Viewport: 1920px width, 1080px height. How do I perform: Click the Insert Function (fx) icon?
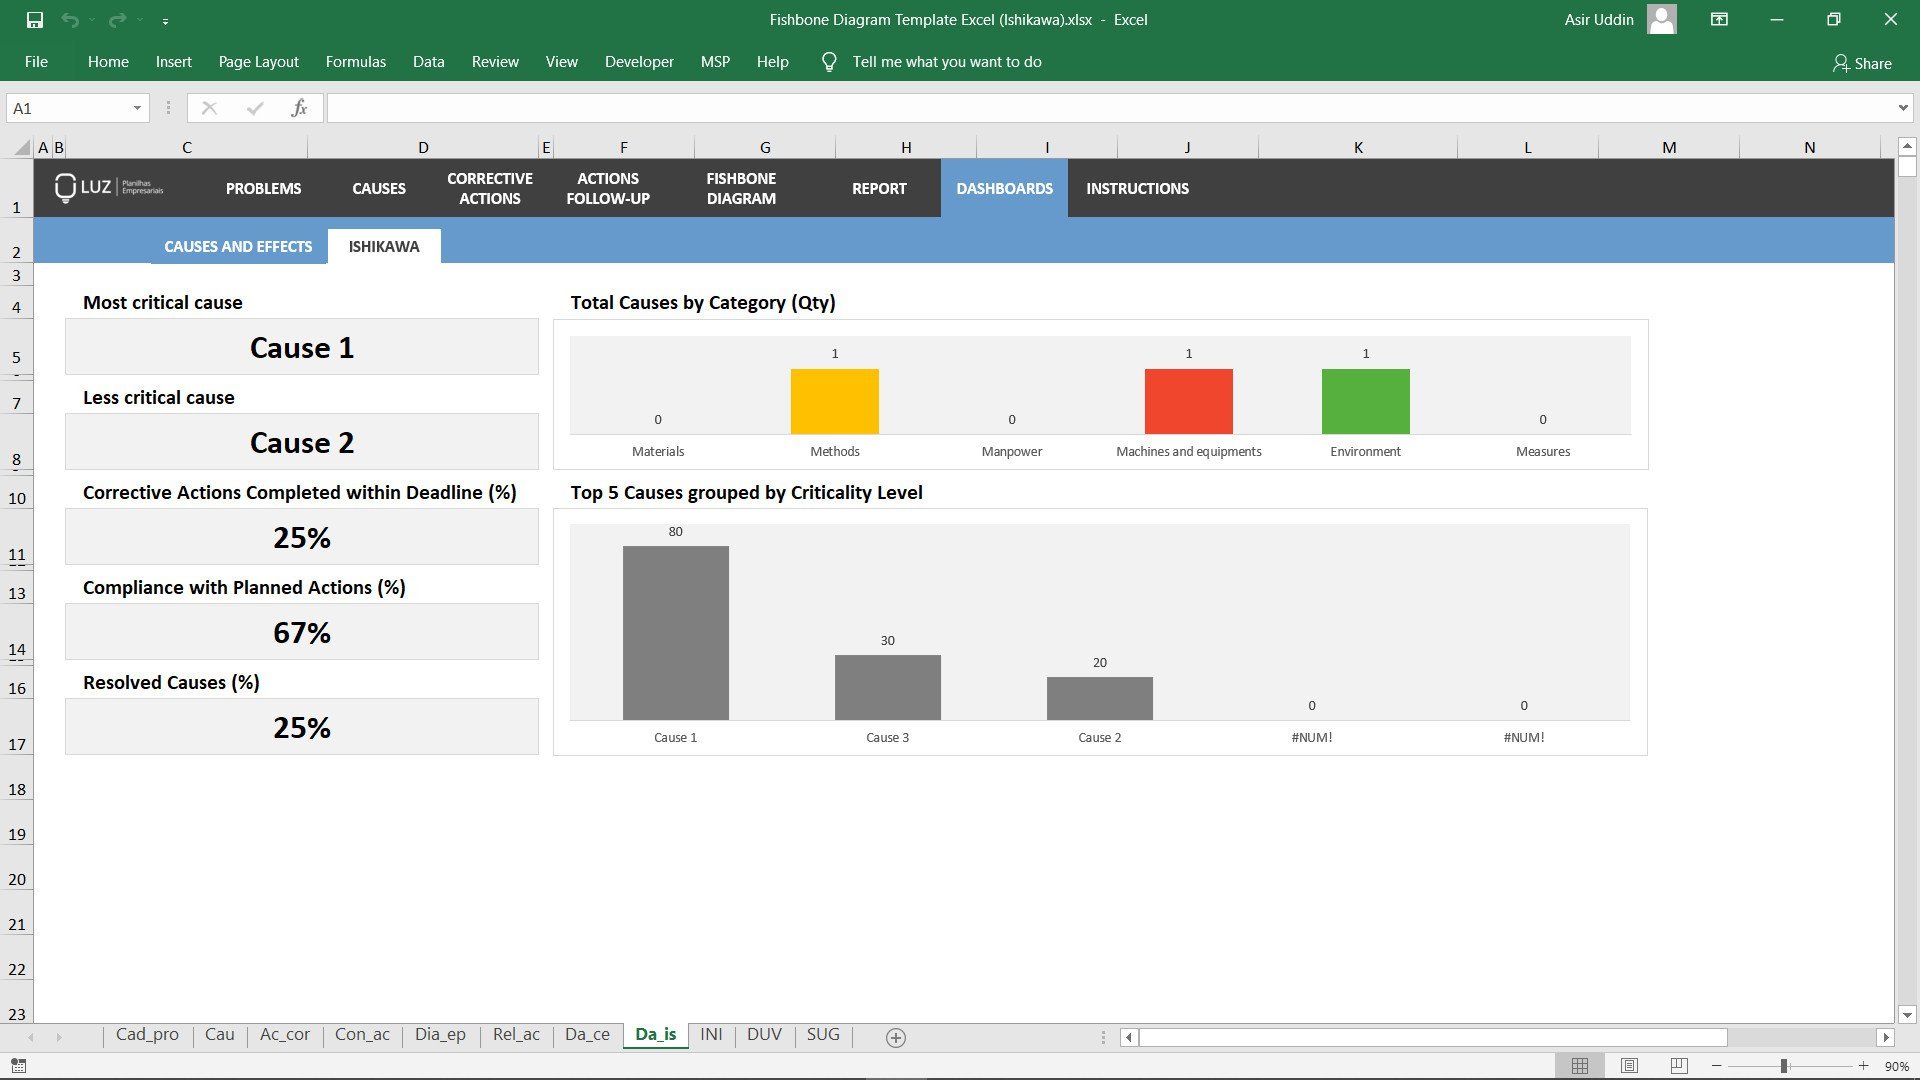click(x=299, y=108)
